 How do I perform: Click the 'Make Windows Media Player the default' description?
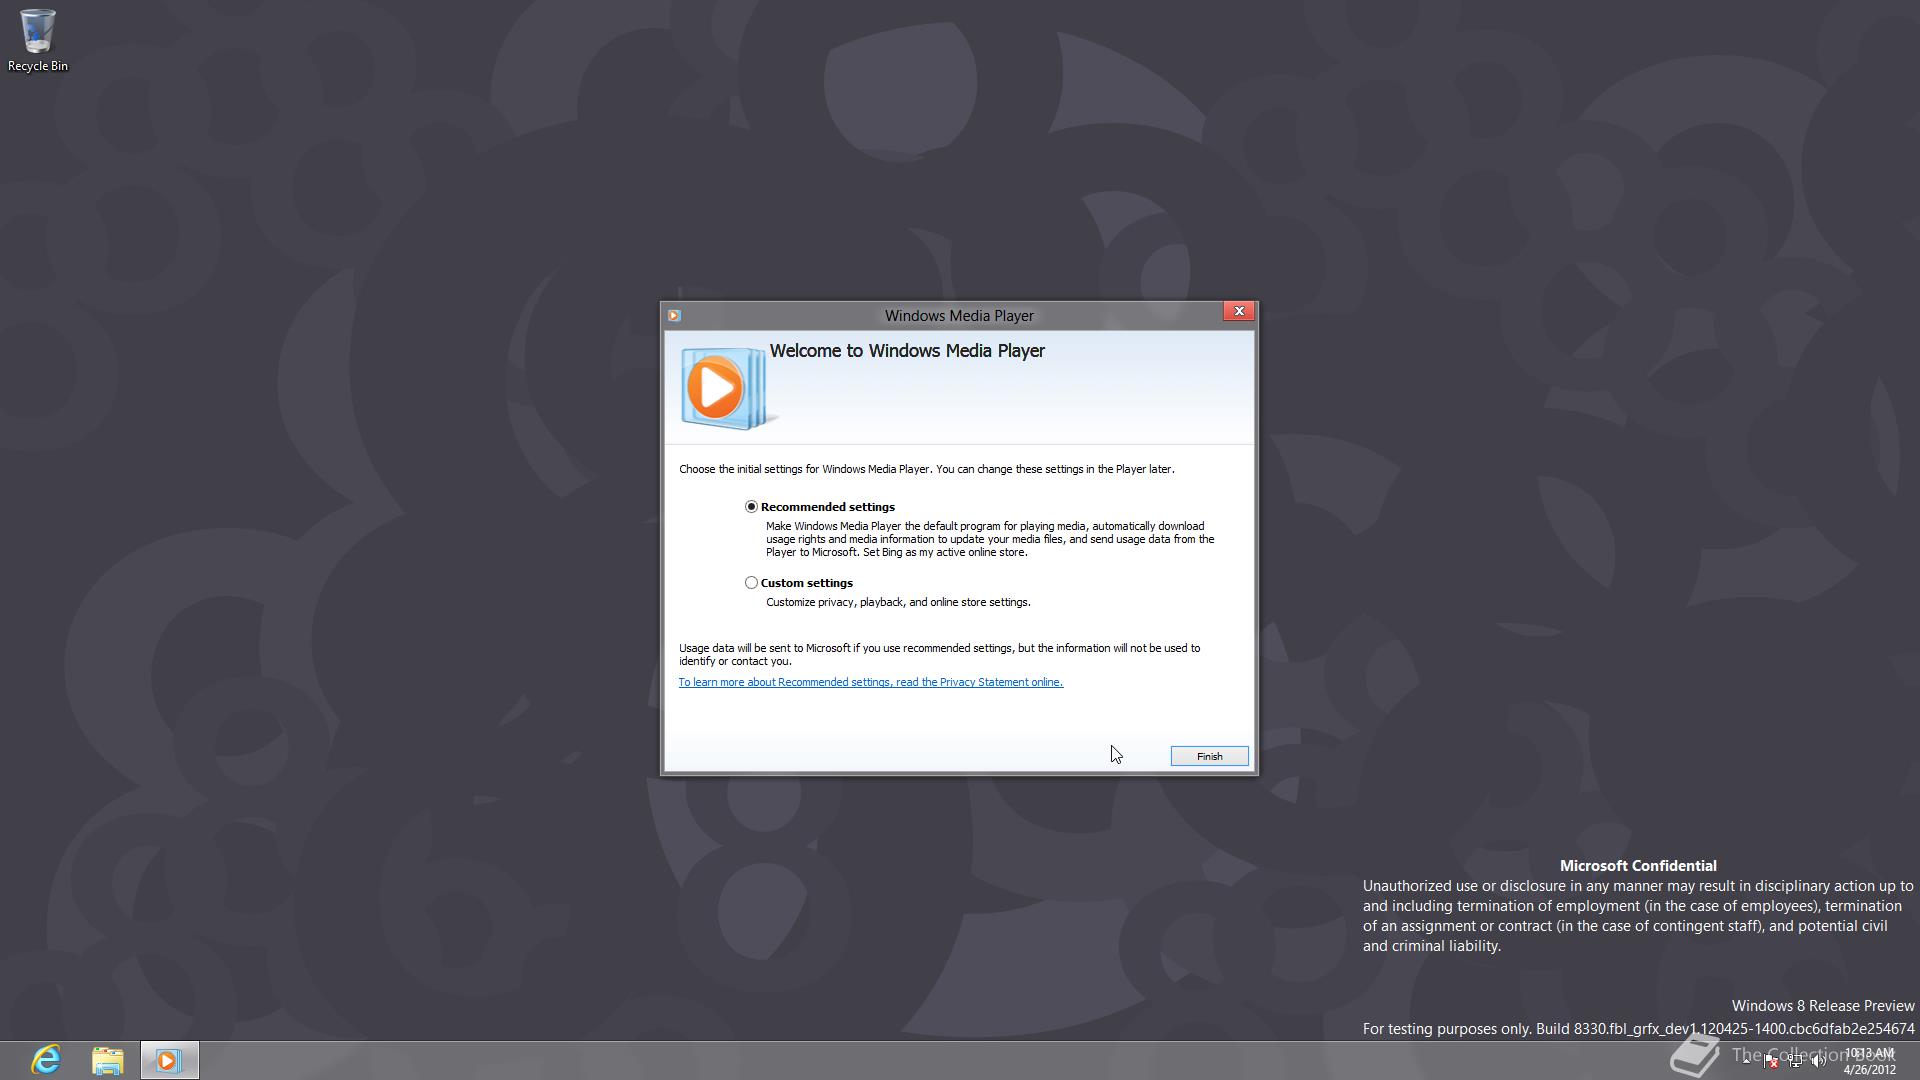coord(990,539)
